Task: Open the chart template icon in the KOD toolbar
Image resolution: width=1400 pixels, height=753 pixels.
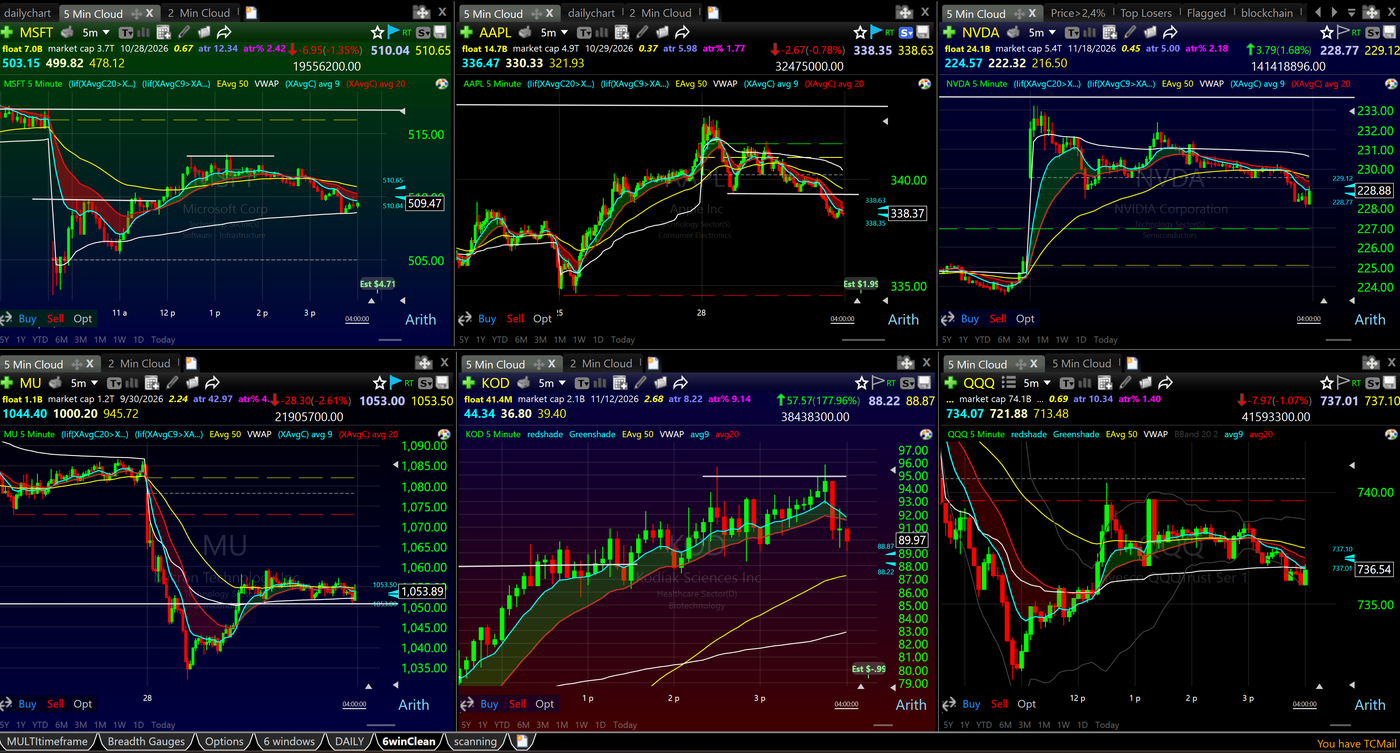Action: (x=584, y=383)
